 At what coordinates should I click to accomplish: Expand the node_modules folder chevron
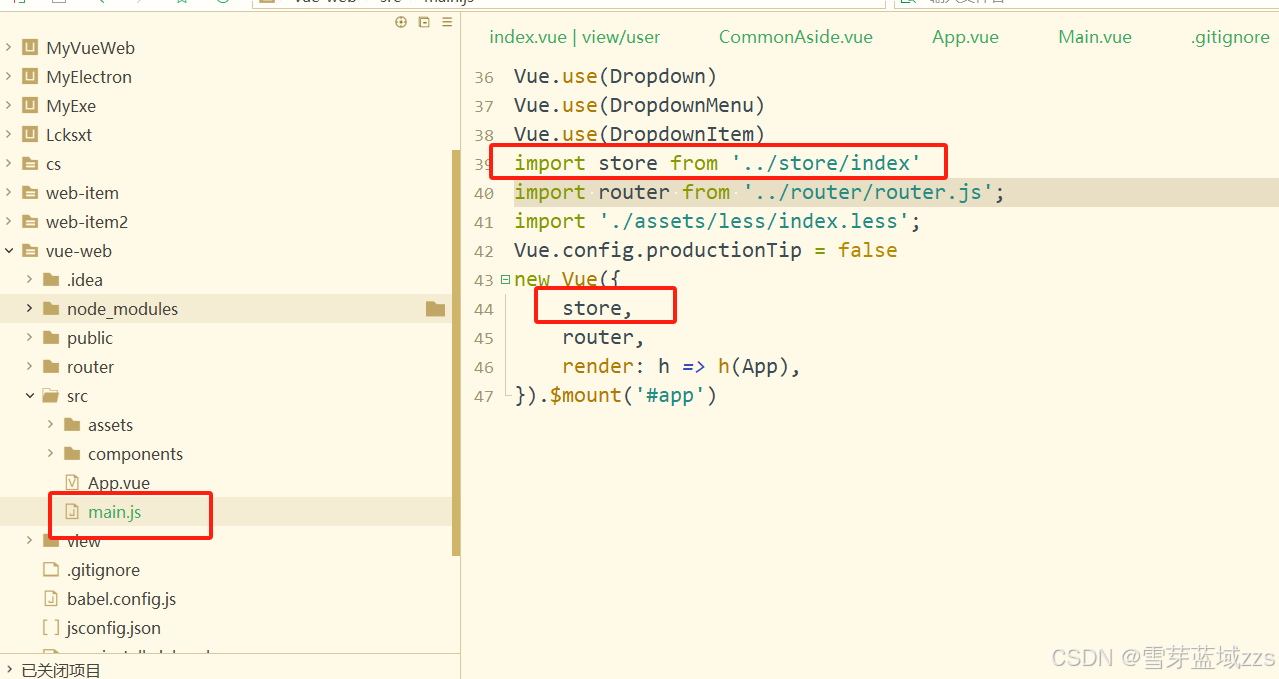[x=30, y=309]
